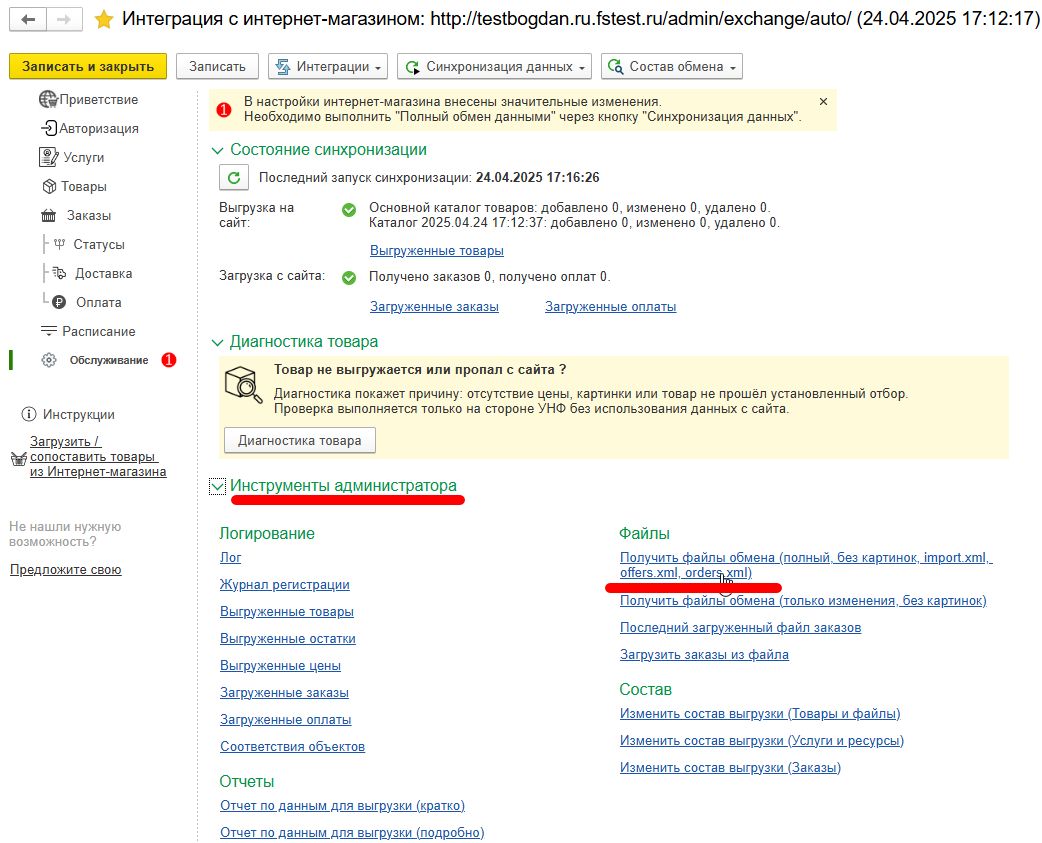Close the yellow warning notification

(x=823, y=102)
